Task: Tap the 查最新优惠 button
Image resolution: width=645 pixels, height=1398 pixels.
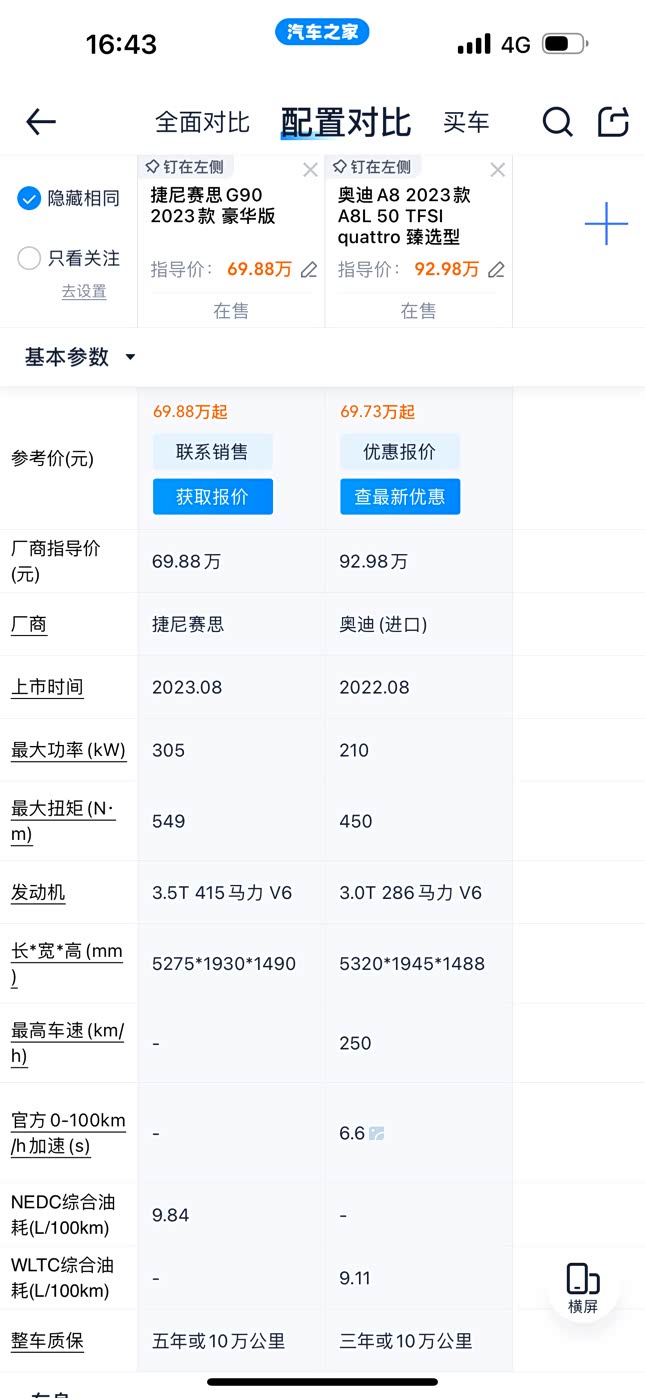Action: (x=400, y=497)
